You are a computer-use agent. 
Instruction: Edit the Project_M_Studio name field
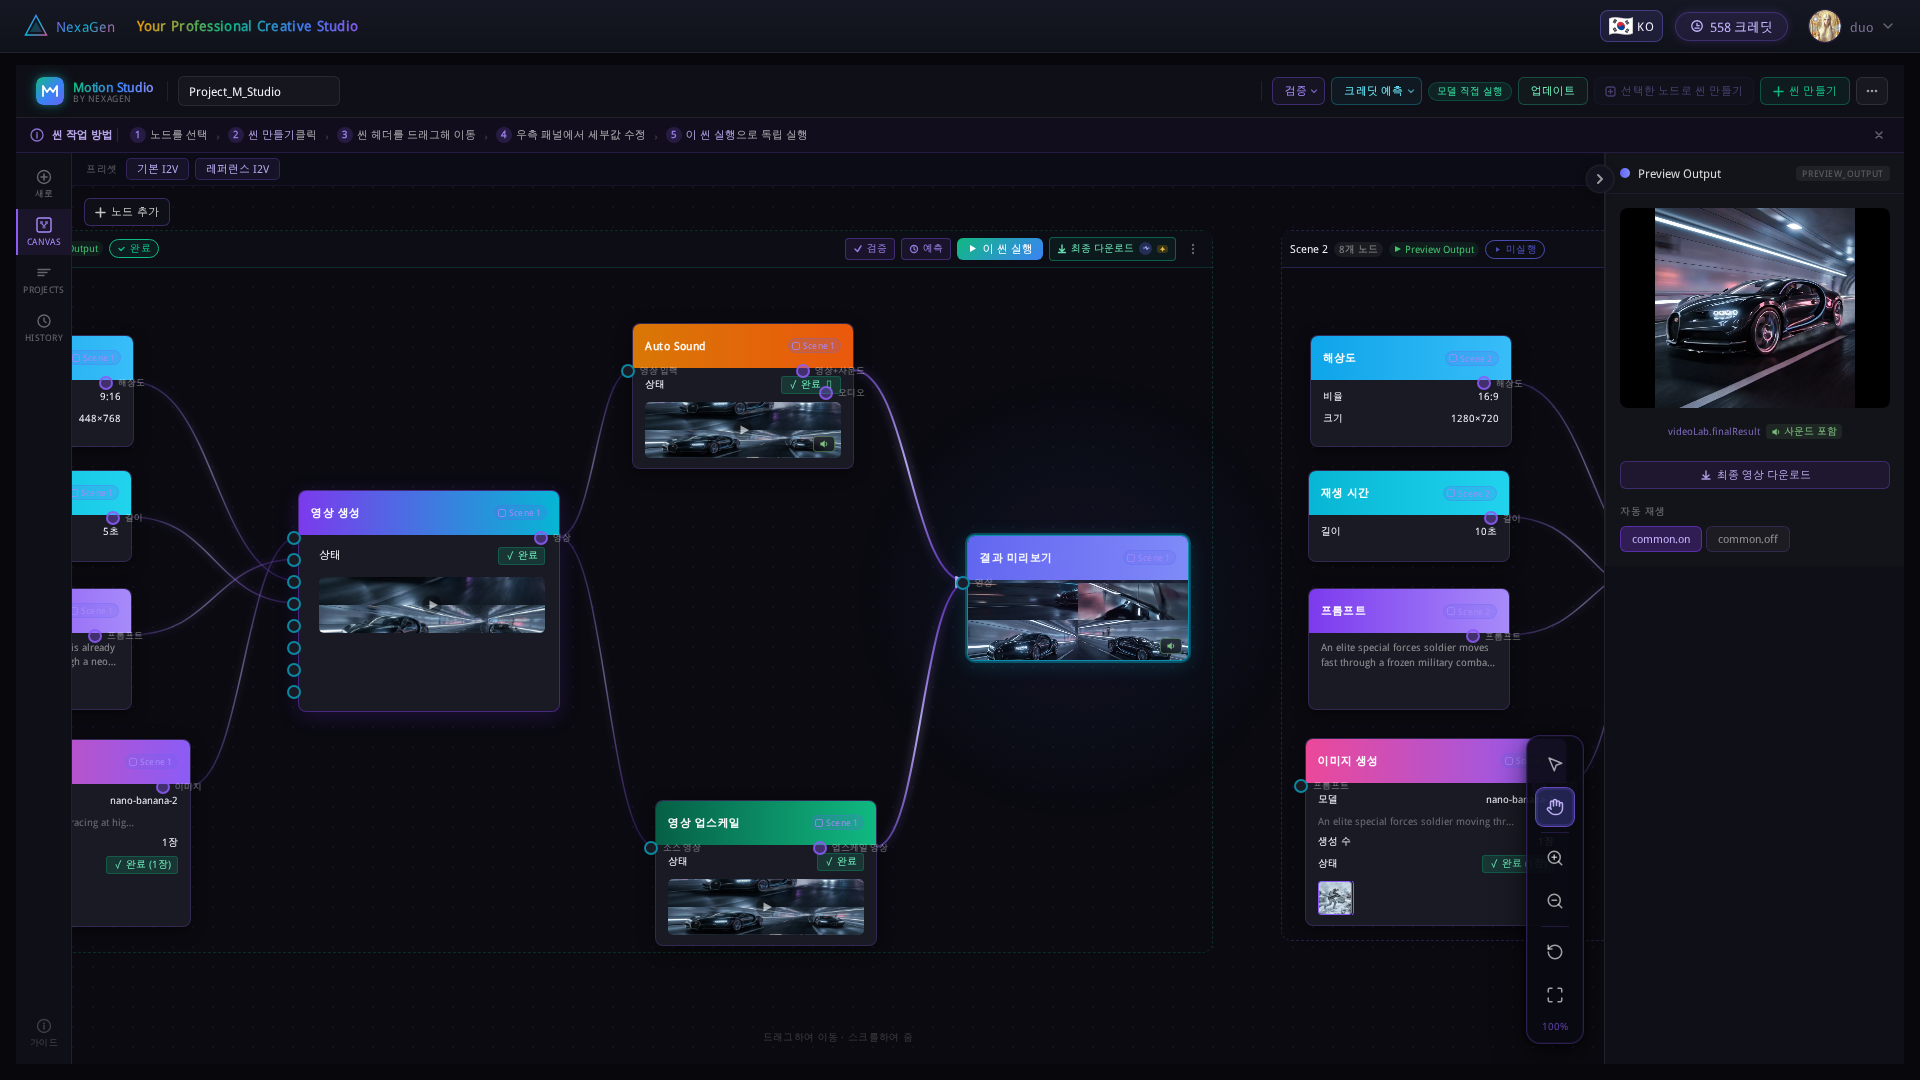click(x=259, y=91)
